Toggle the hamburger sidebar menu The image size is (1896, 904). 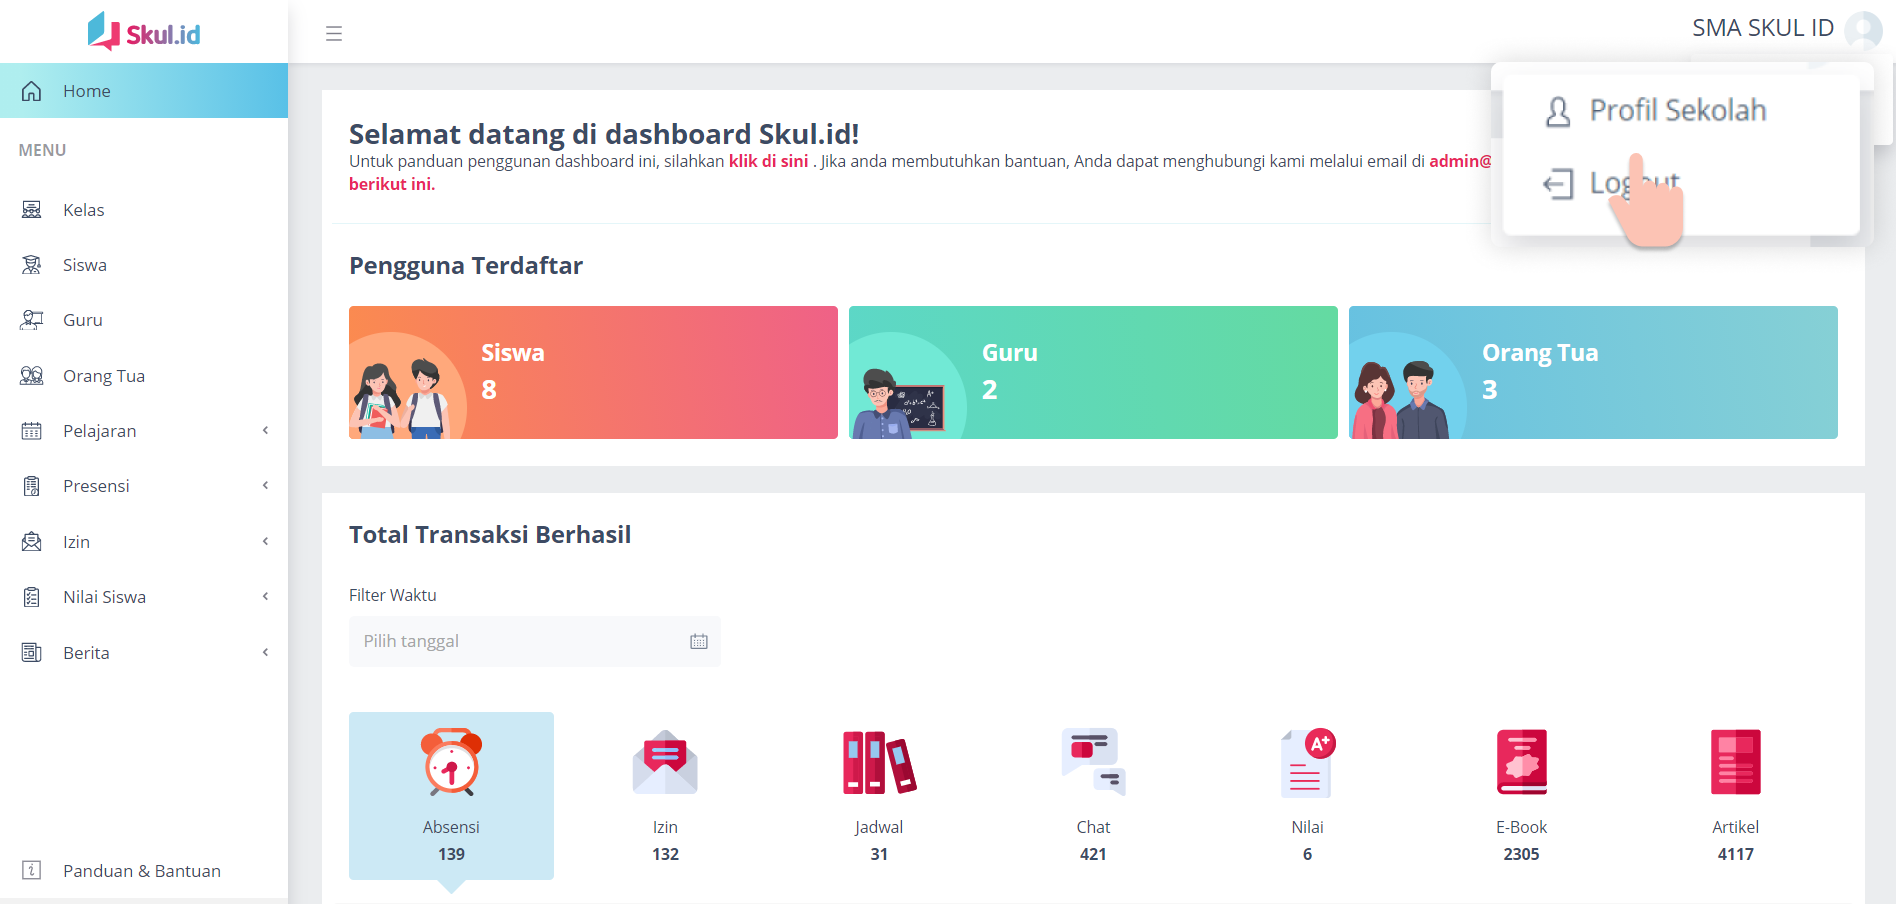coord(334,34)
